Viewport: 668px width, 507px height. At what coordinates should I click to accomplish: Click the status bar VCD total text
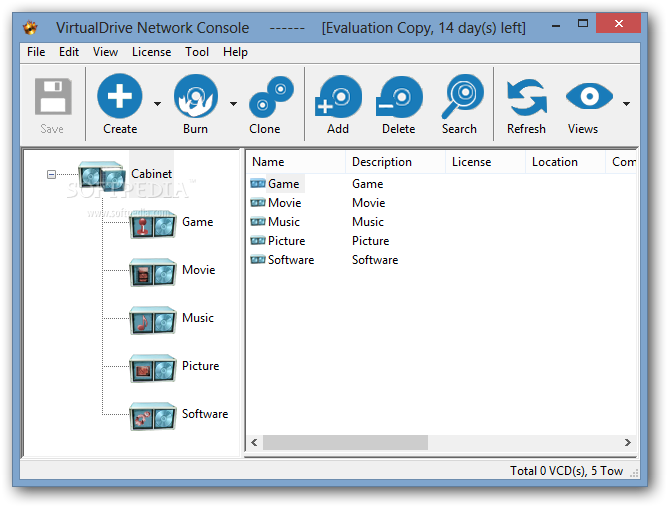(567, 471)
